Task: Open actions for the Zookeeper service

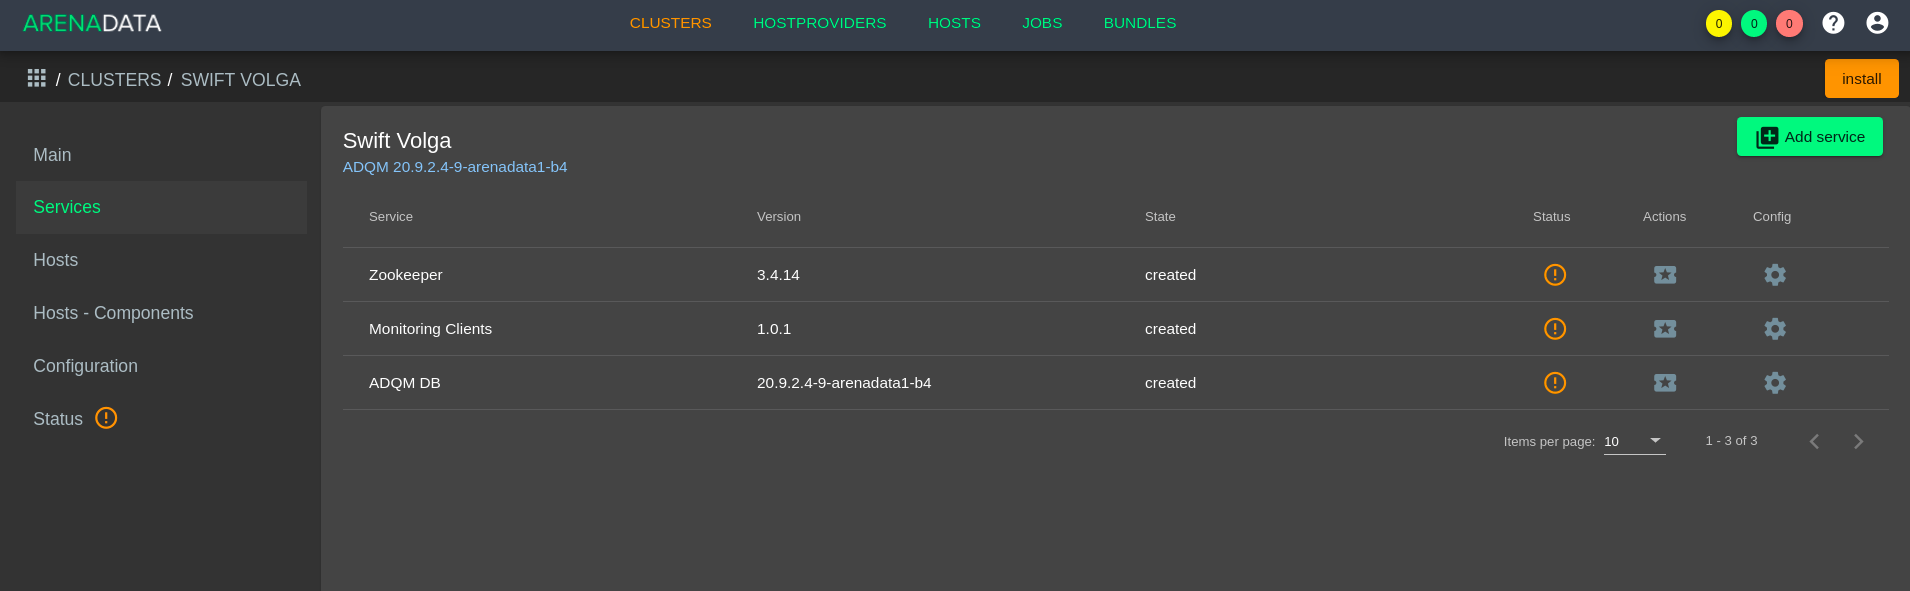Action: (1665, 275)
